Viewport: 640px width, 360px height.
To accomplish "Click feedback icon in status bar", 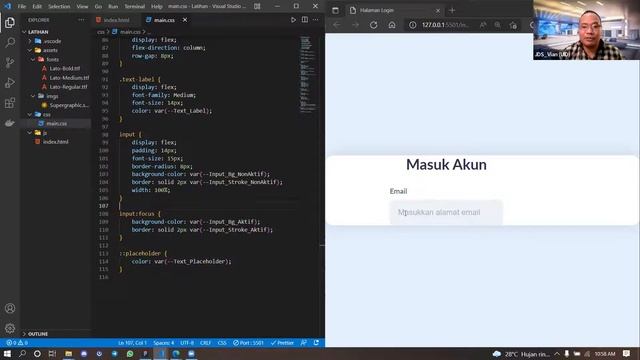I will click(304, 343).
